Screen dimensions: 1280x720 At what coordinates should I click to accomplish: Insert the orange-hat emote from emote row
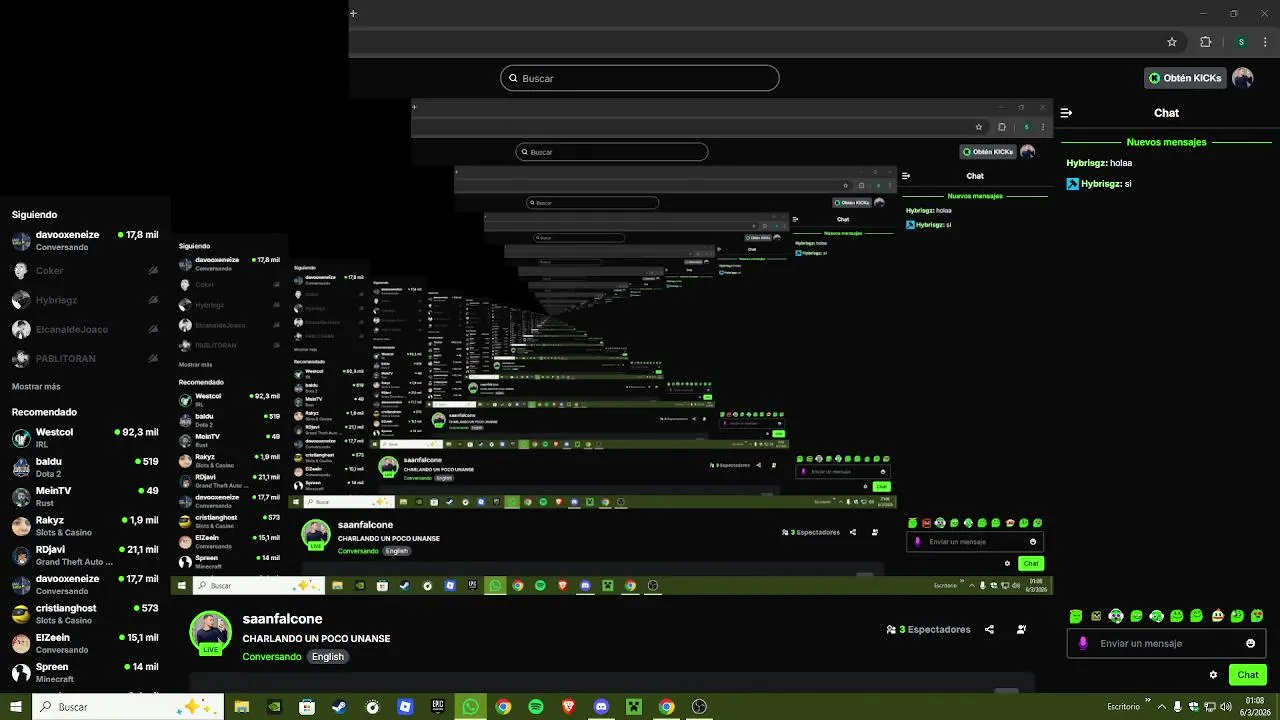click(1217, 616)
